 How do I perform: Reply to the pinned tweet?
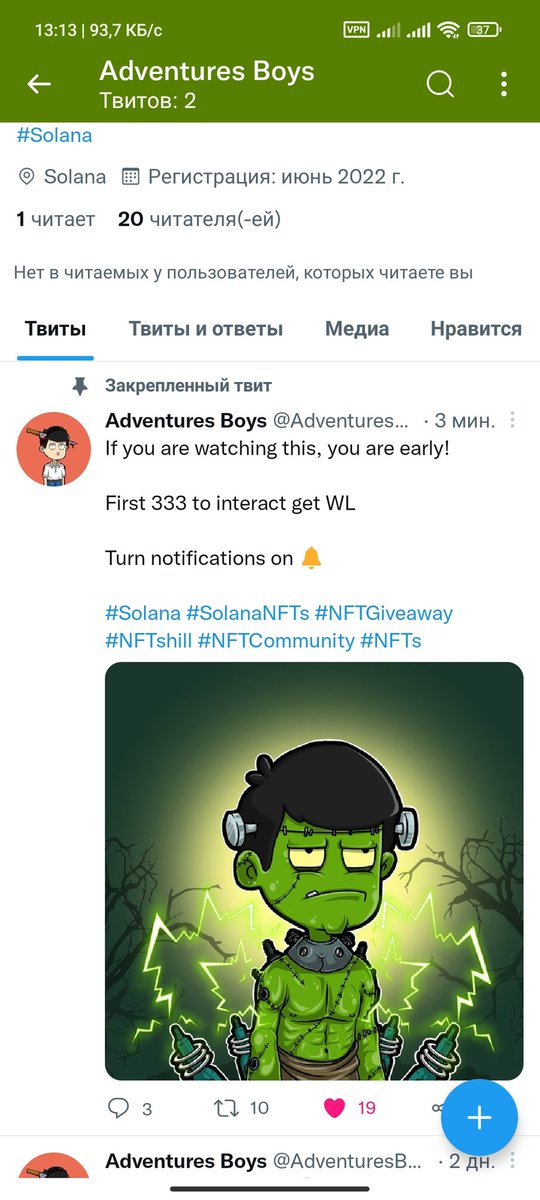click(x=130, y=1108)
